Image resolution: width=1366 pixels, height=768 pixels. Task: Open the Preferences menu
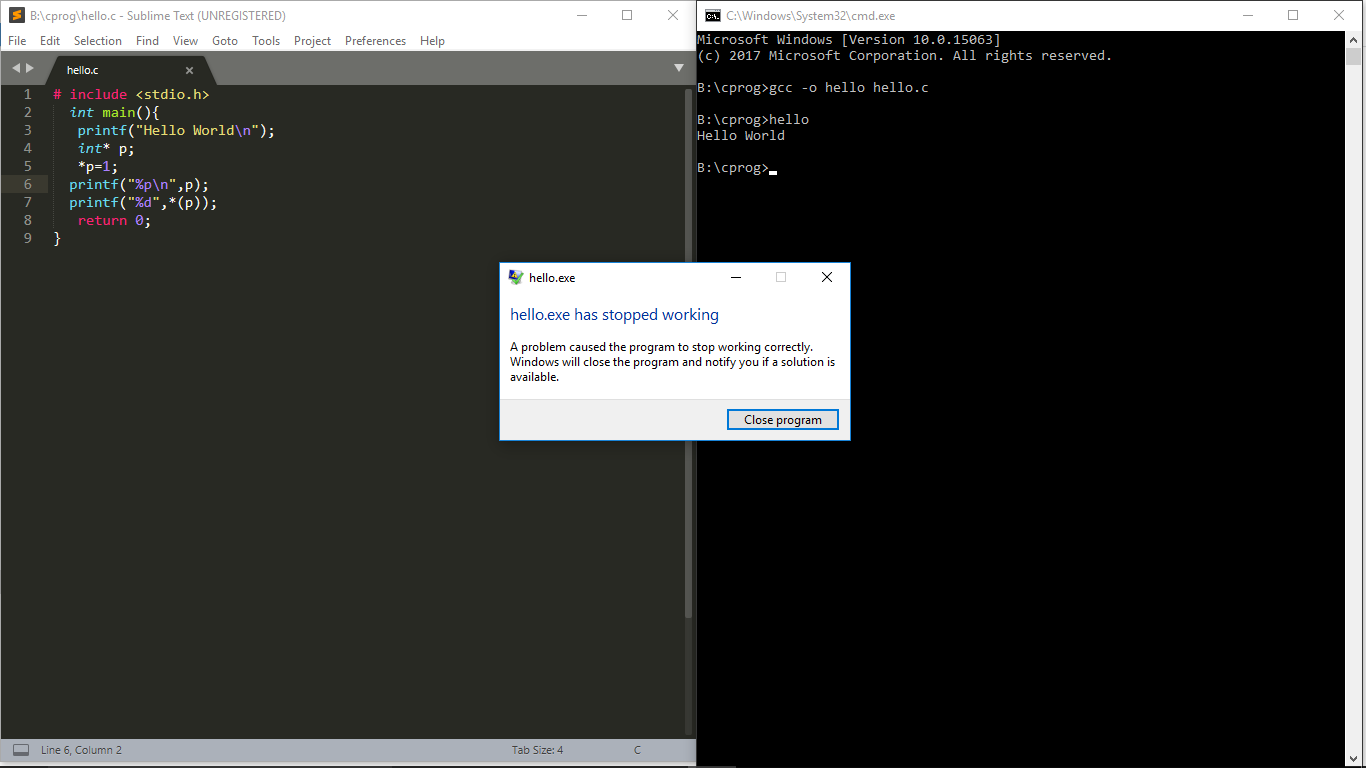pyautogui.click(x=375, y=41)
